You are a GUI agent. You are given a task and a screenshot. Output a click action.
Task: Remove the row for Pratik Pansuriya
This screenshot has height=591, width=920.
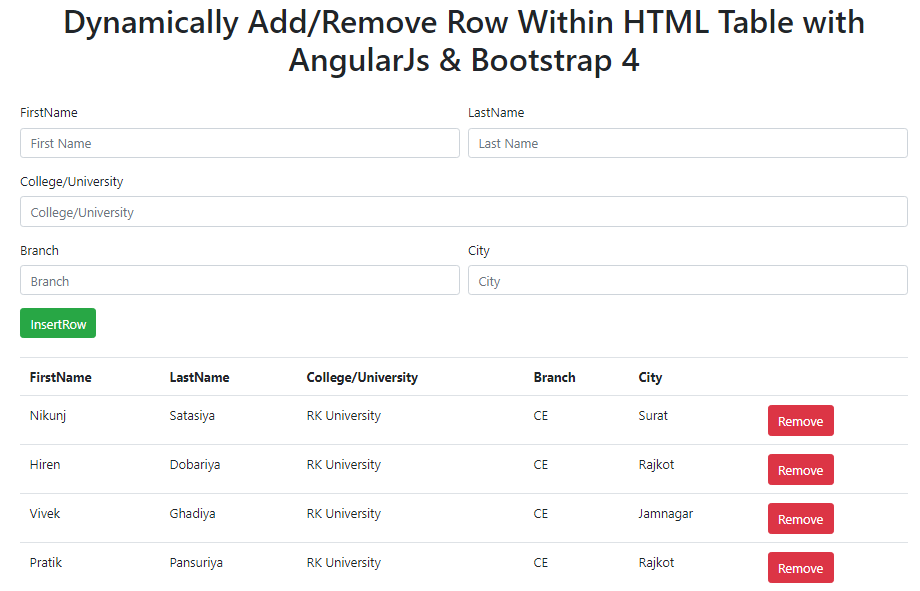point(800,567)
